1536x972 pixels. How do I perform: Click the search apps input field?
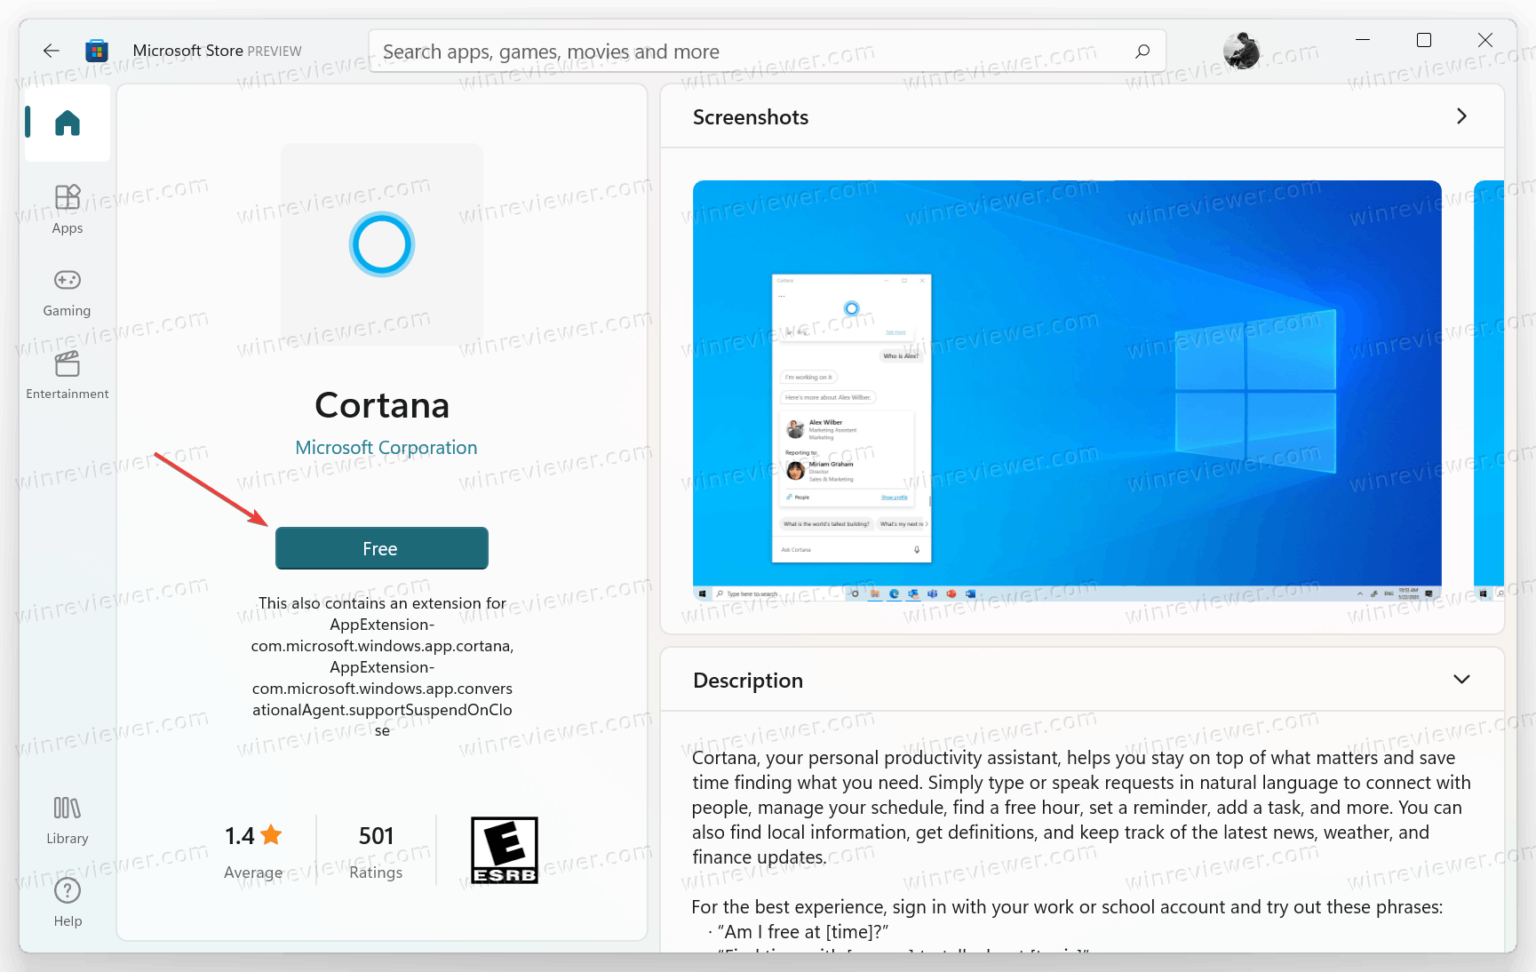(x=767, y=51)
